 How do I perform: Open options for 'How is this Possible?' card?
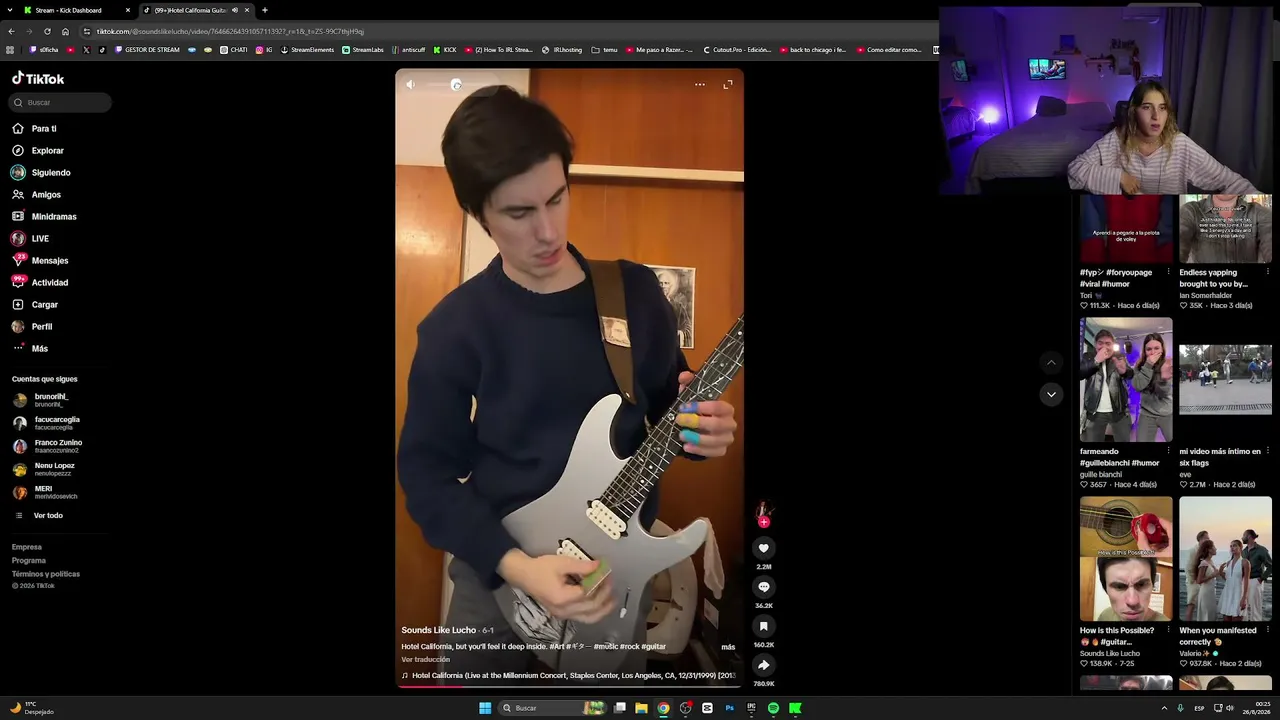[1168, 630]
